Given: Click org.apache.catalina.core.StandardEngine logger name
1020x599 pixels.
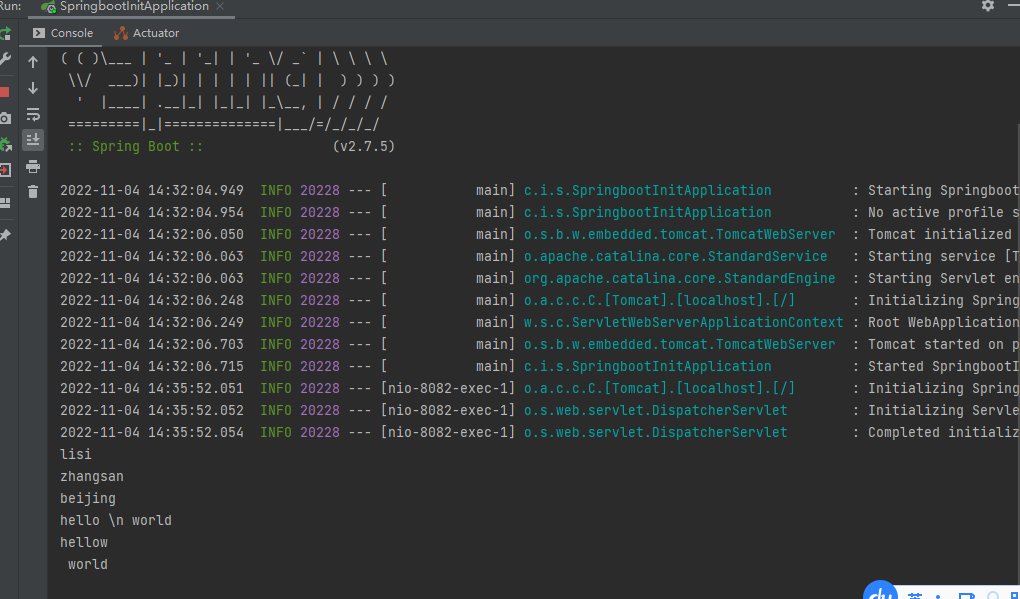Looking at the screenshot, I should click(680, 278).
